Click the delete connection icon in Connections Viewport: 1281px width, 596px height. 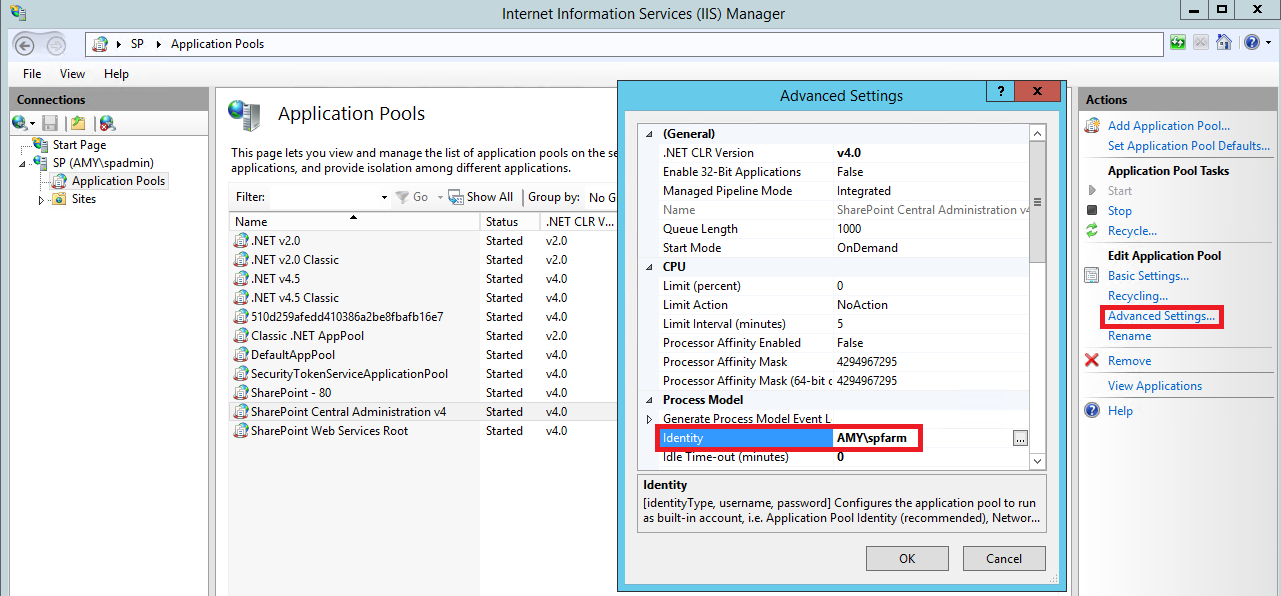[107, 123]
